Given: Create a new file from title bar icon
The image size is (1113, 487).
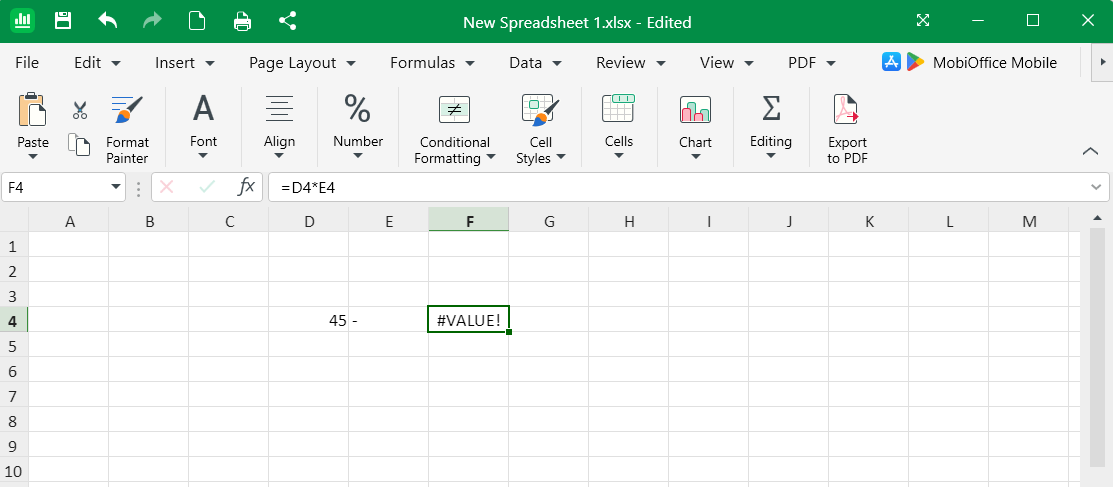Looking at the screenshot, I should coord(198,21).
